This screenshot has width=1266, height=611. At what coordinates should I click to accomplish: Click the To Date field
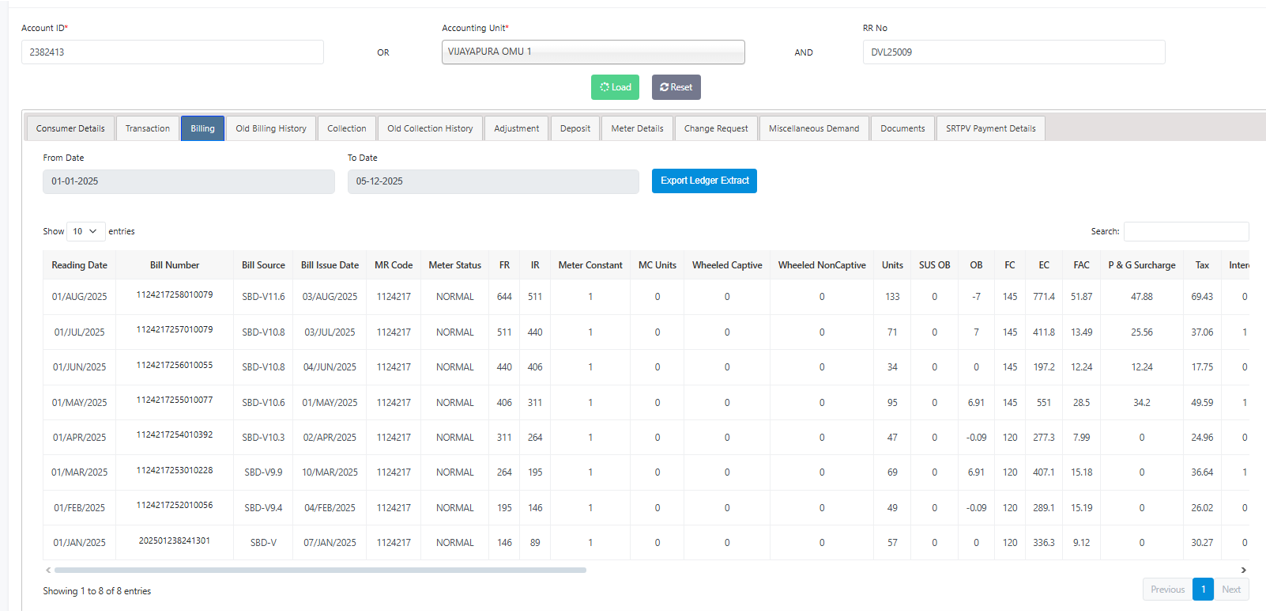(x=492, y=181)
